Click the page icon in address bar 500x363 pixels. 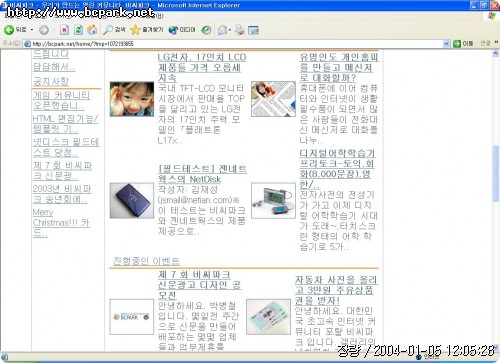(28, 44)
